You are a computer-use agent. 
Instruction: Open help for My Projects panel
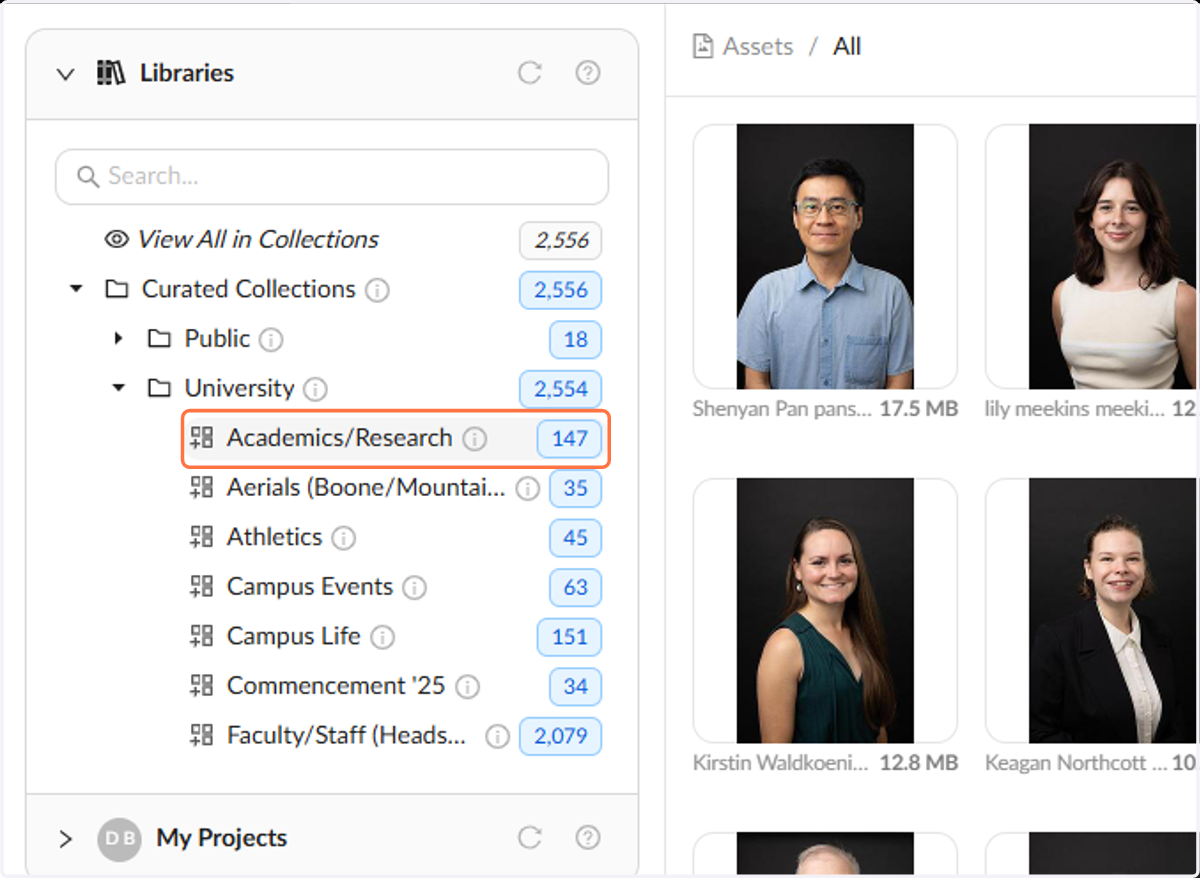(588, 838)
